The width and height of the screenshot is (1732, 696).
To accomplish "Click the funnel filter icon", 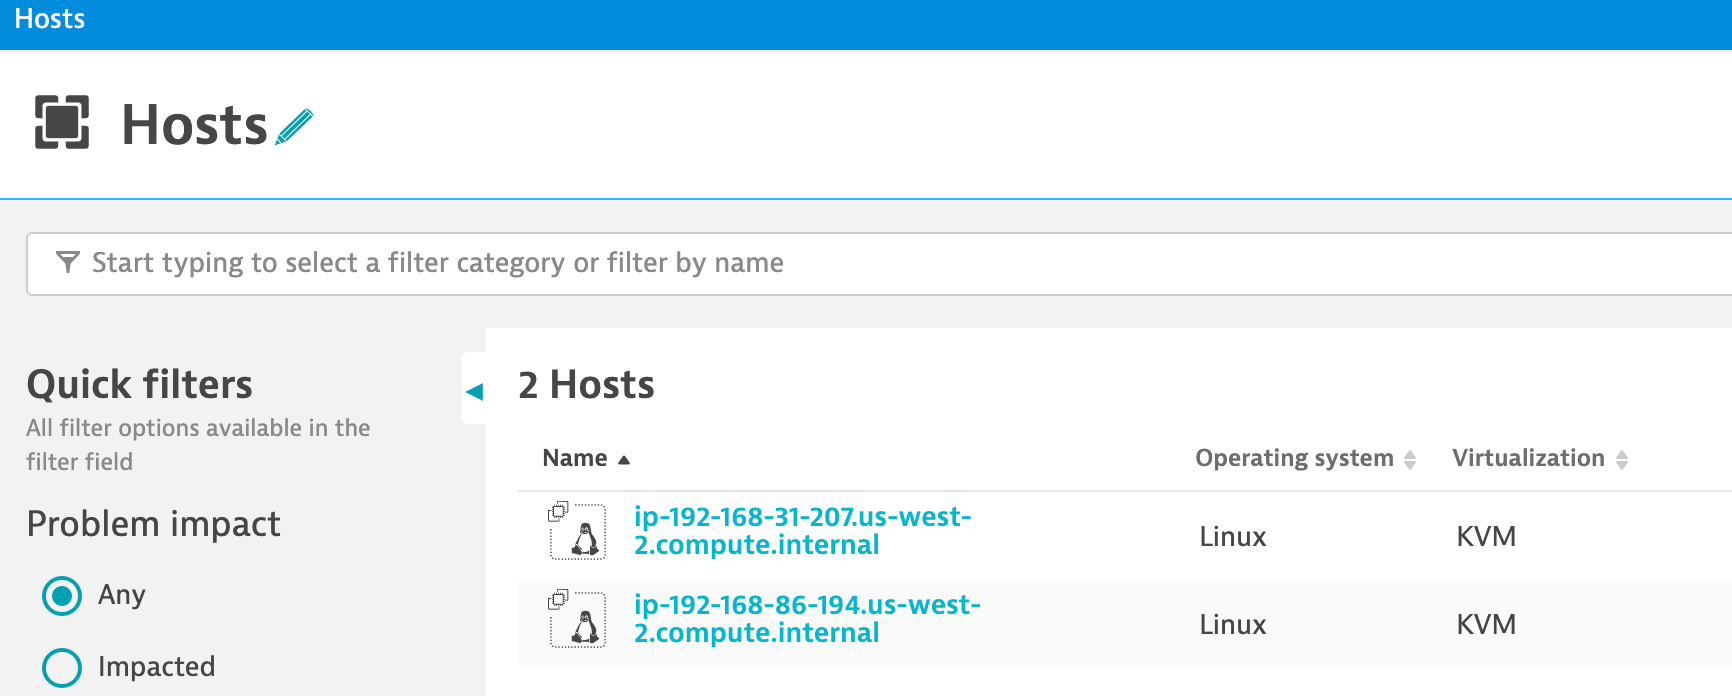I will tap(67, 263).
